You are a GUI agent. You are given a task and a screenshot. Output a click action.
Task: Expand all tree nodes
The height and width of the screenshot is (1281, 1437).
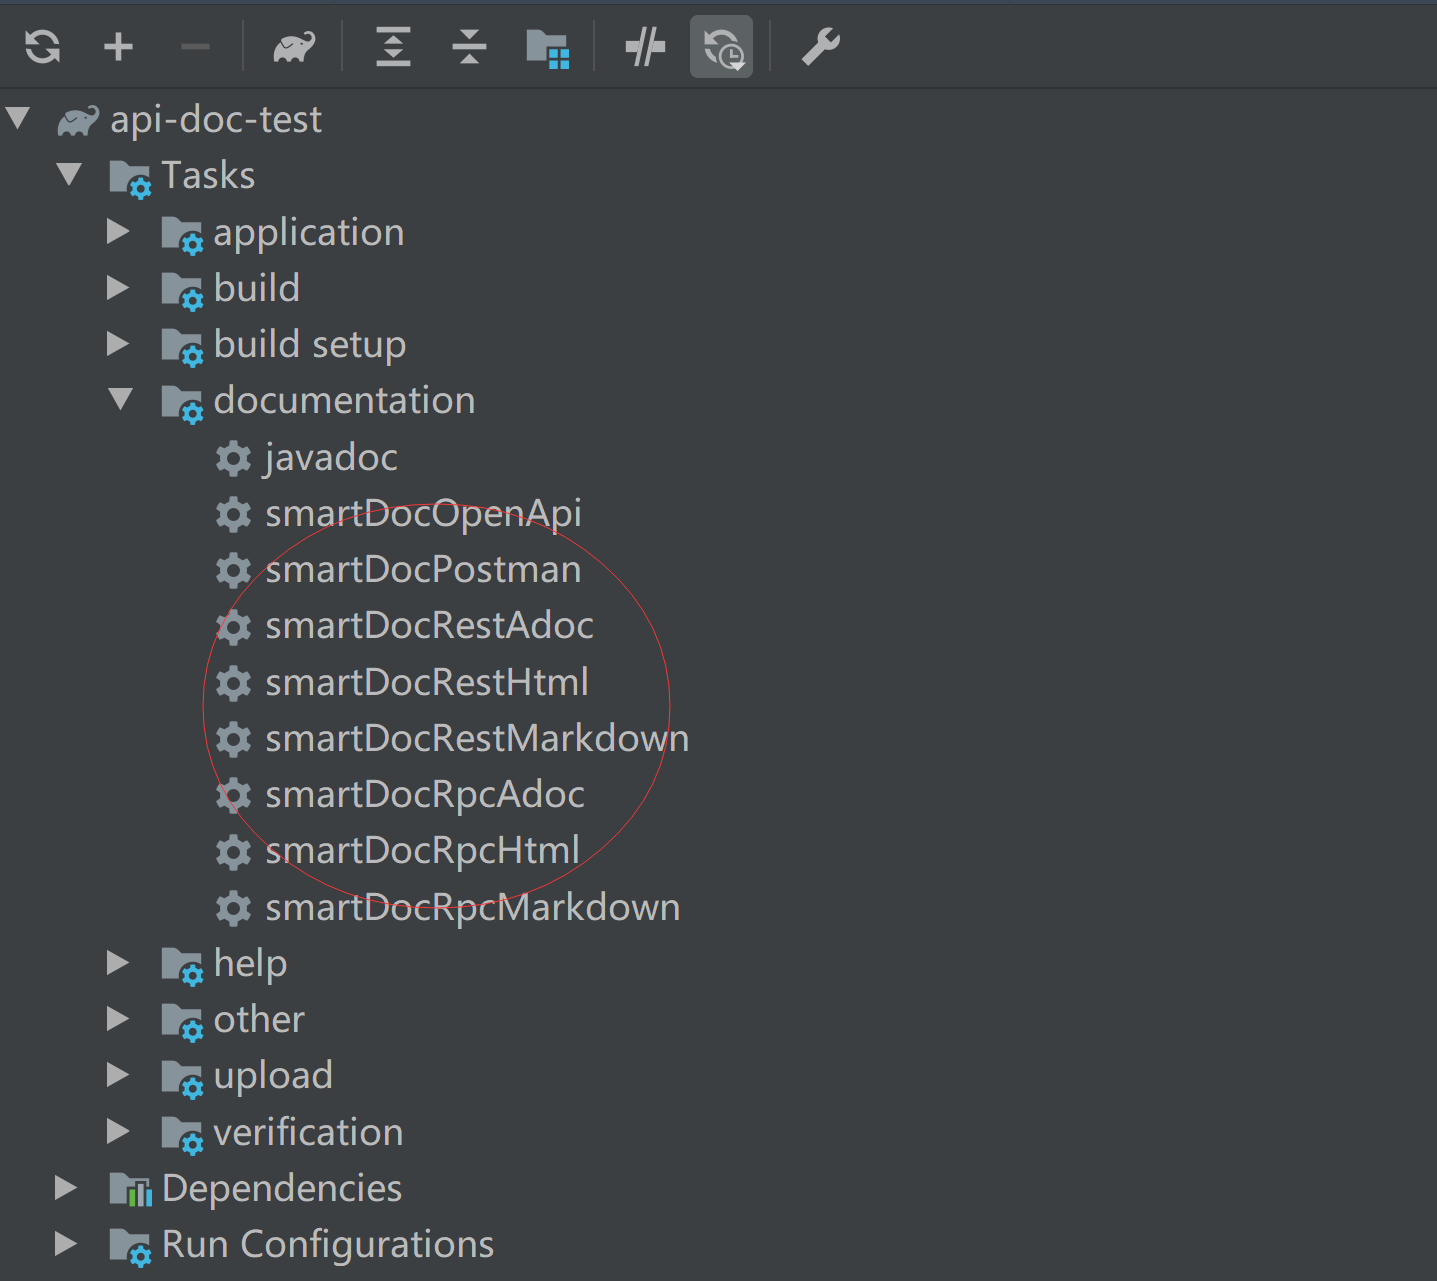pos(393,47)
